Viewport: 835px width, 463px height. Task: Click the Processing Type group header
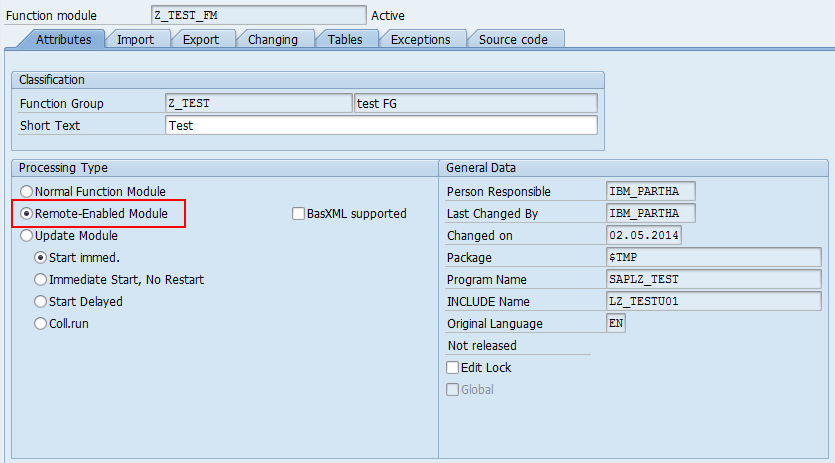[63, 168]
